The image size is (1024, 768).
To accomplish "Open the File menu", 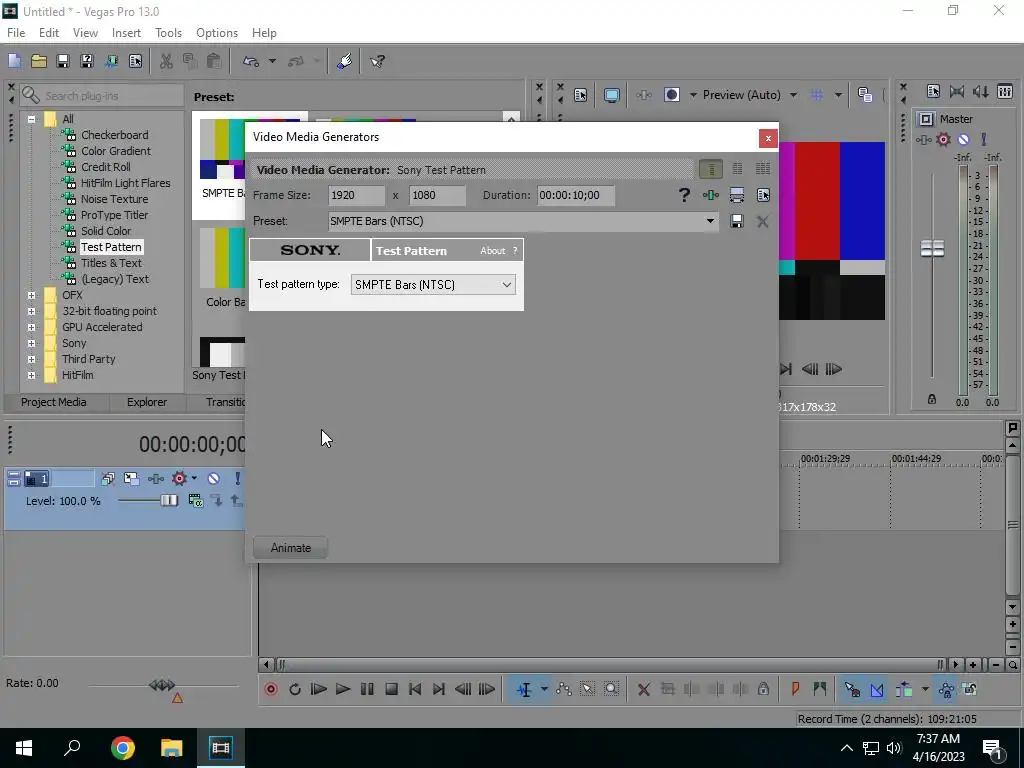I will click(x=16, y=33).
